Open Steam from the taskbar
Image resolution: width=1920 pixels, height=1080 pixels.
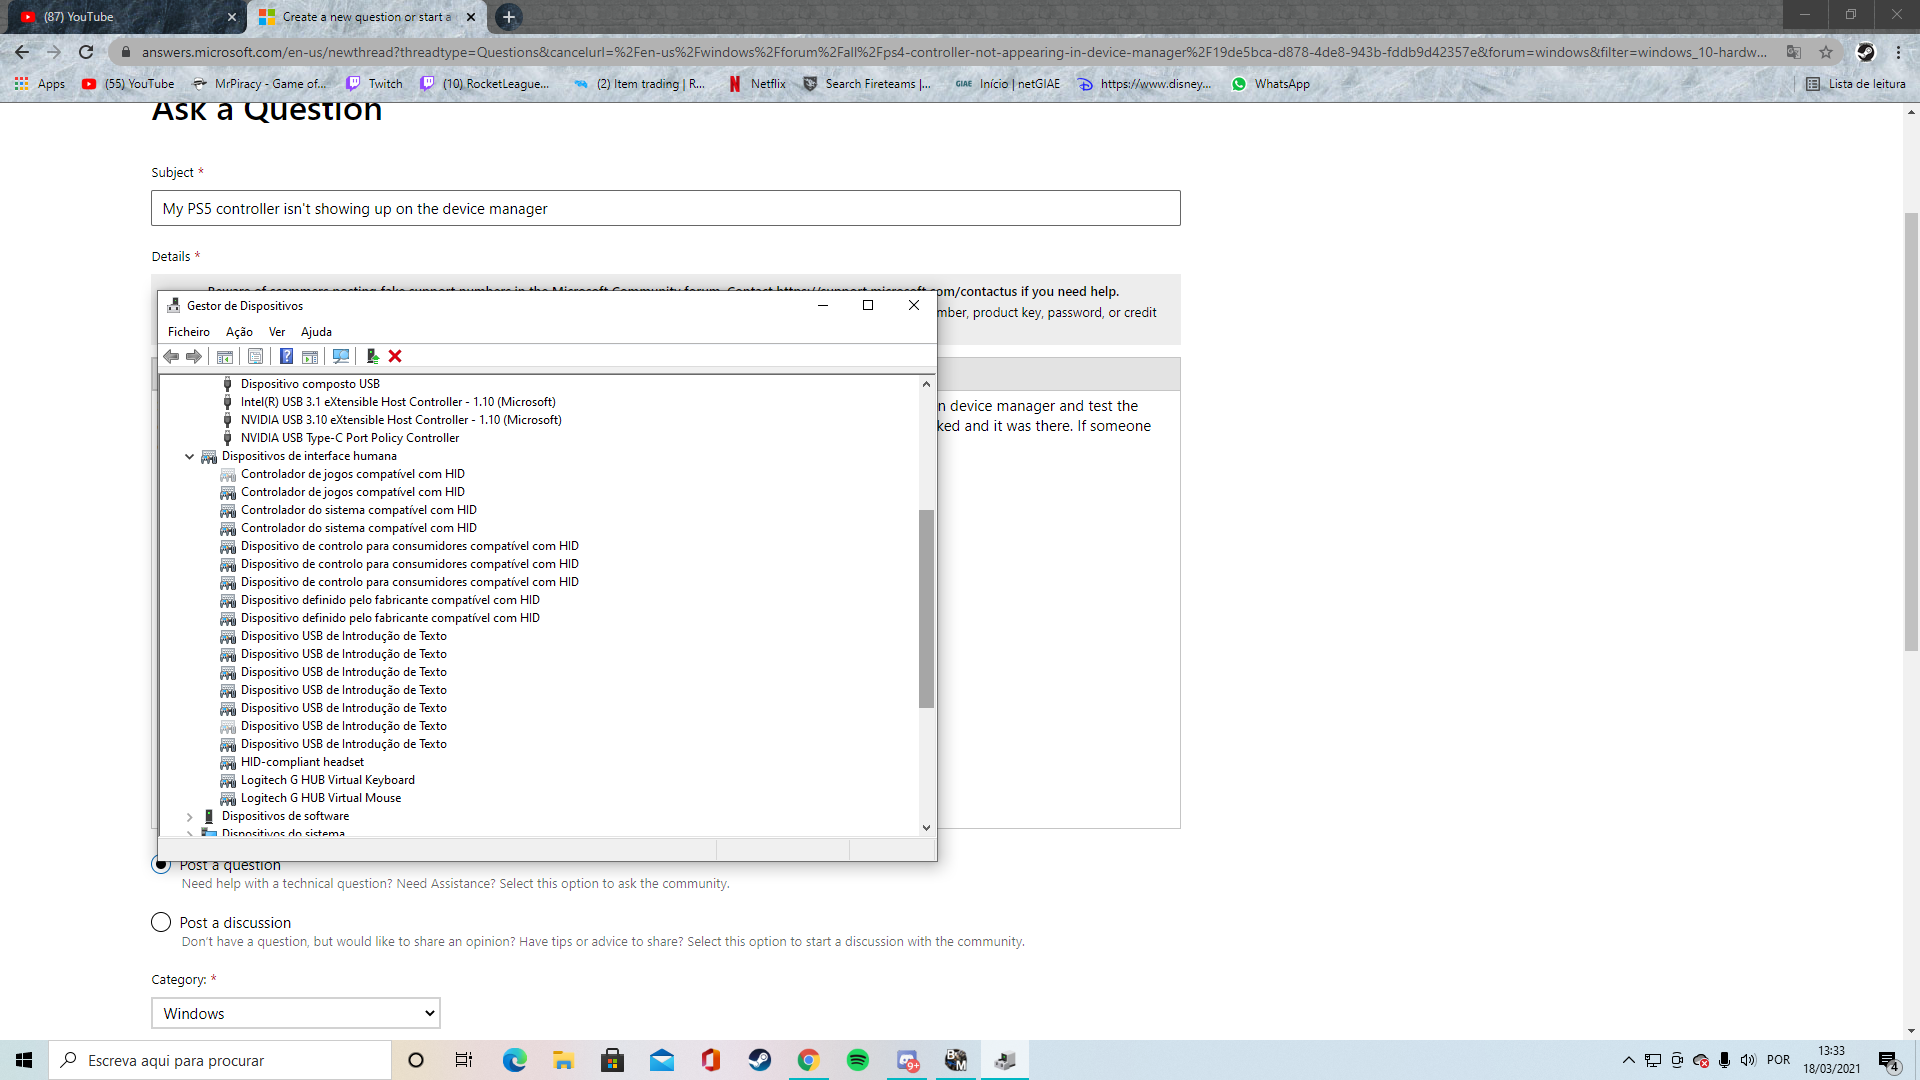(760, 1060)
